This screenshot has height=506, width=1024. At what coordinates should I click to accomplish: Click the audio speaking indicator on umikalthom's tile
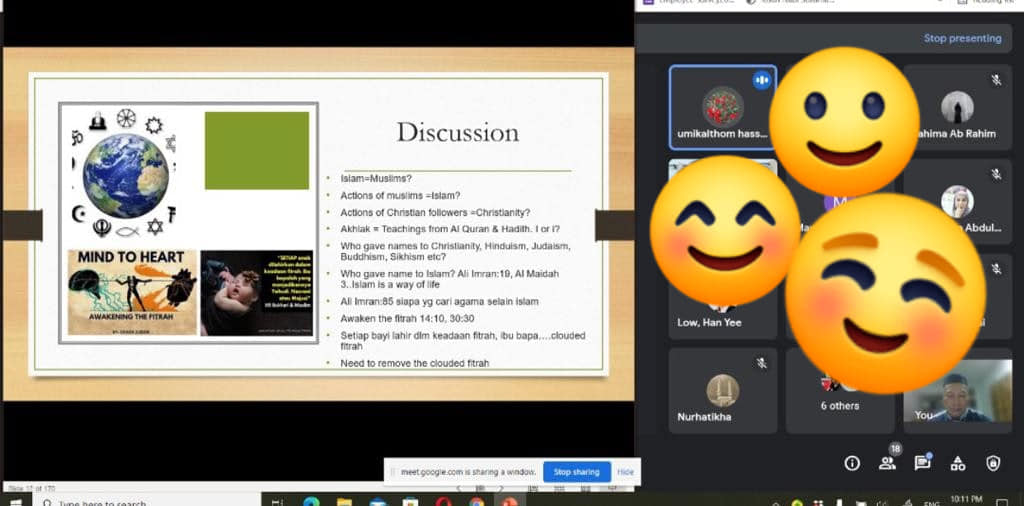[x=761, y=81]
